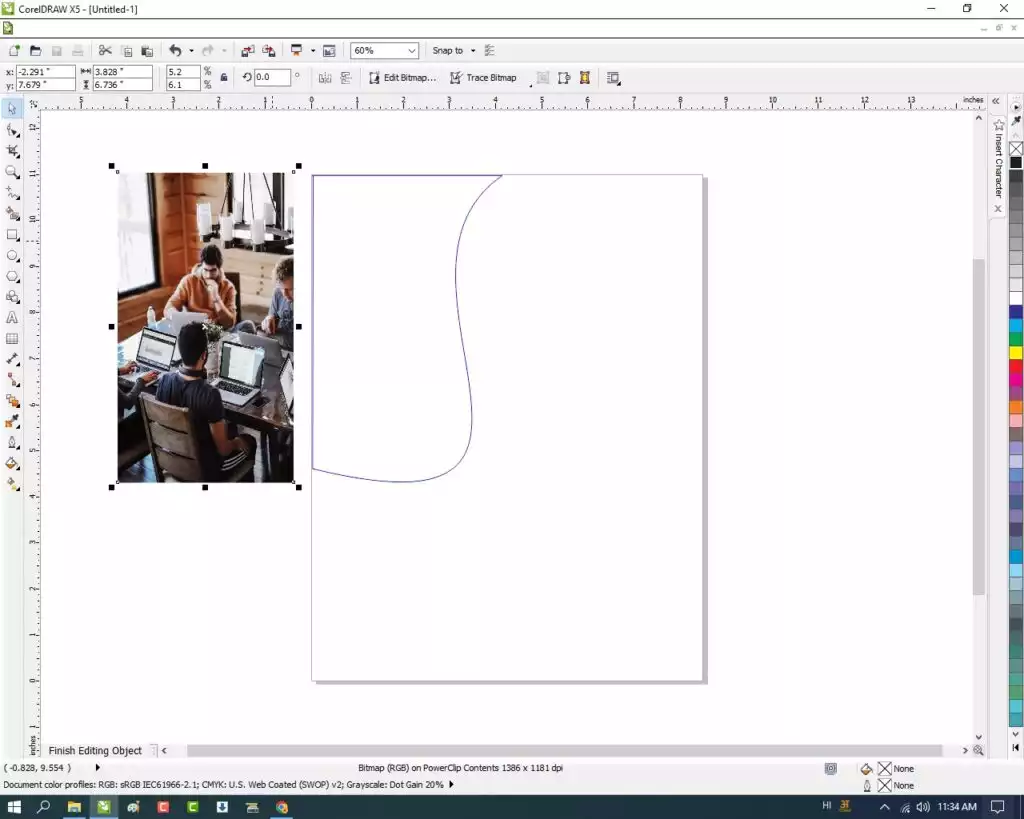Click the no-color swatch in palette

pos(1016,149)
